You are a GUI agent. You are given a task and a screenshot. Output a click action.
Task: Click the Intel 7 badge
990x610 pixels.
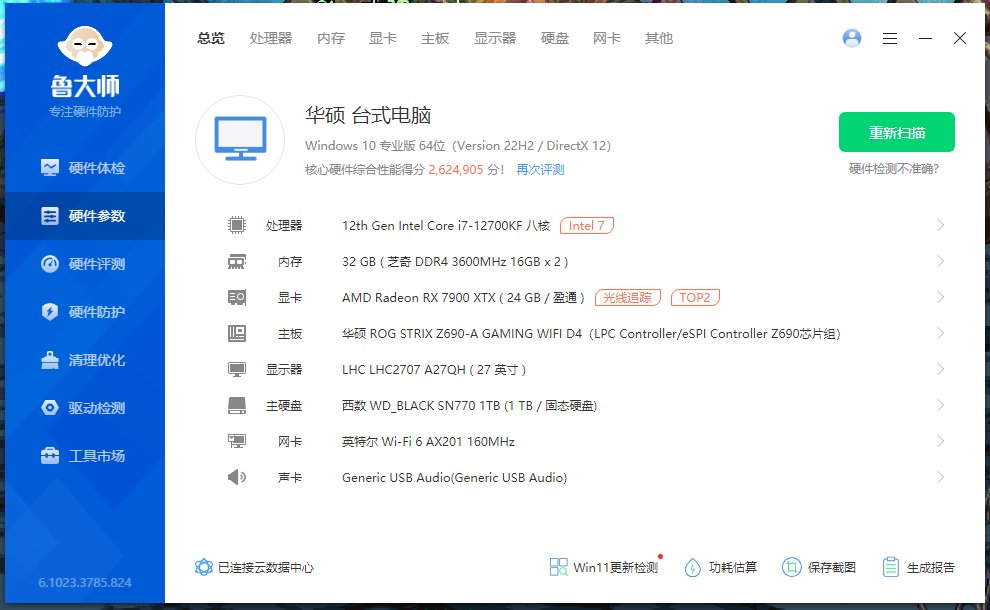587,225
